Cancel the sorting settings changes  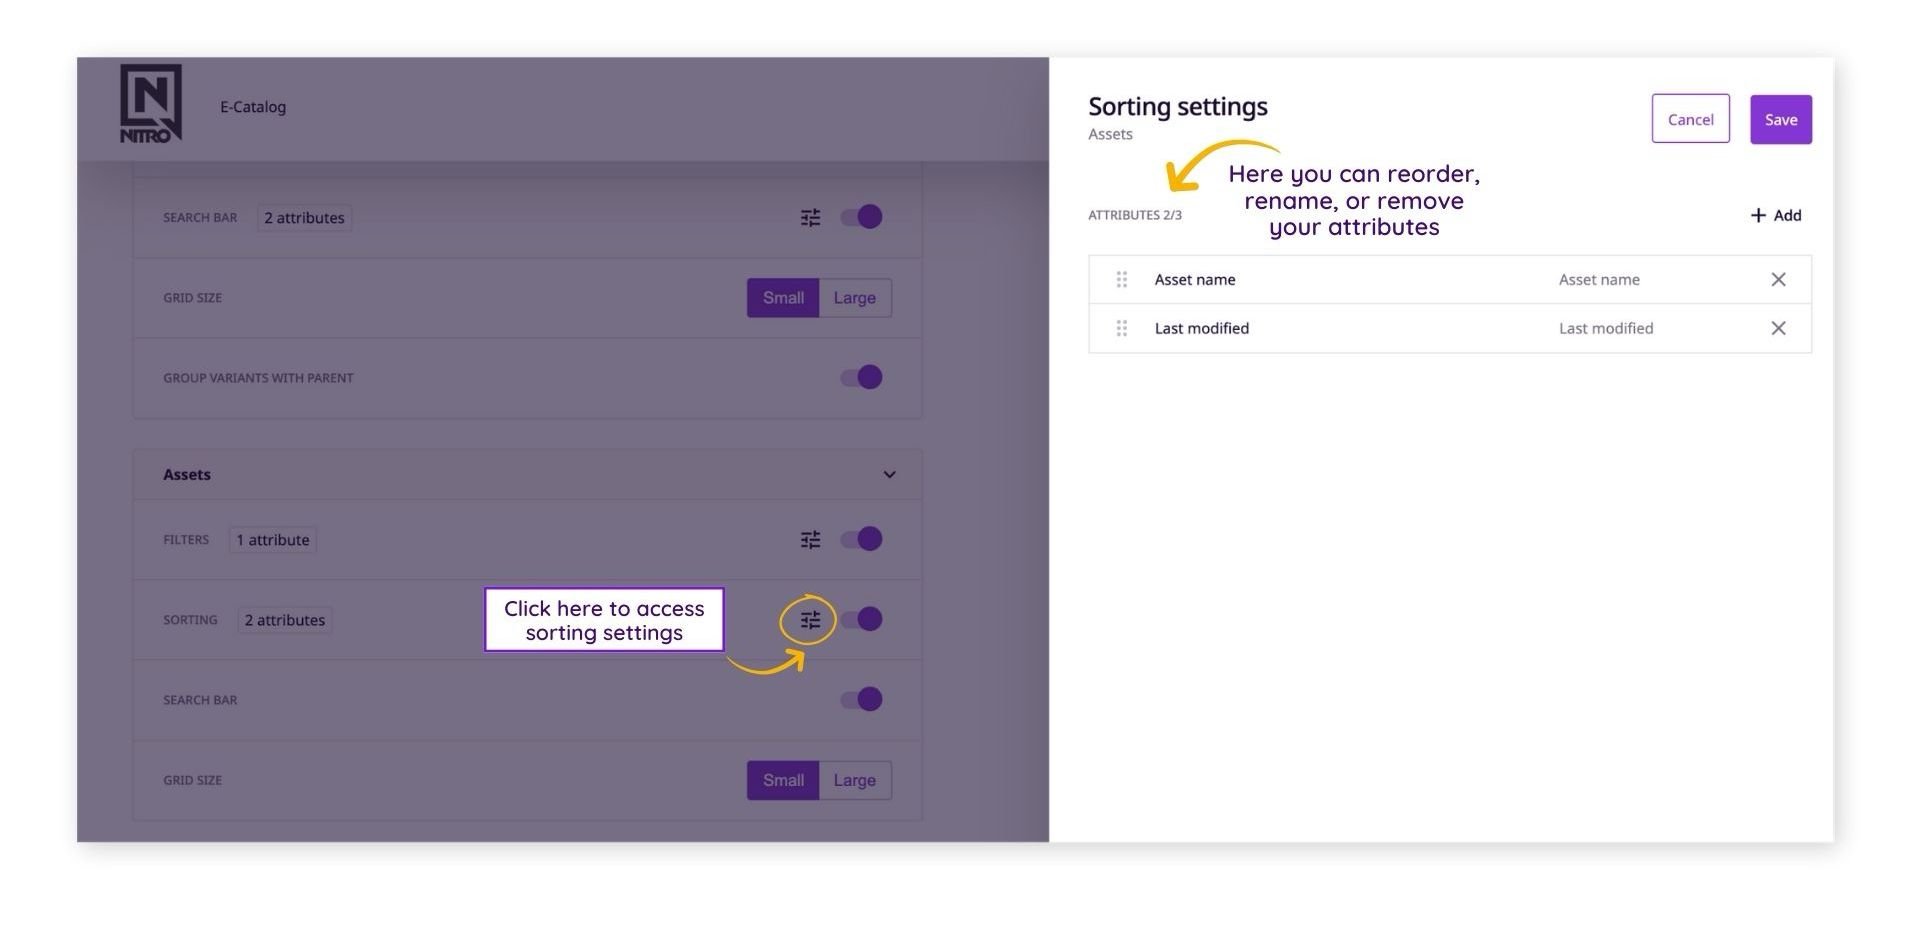[1690, 118]
